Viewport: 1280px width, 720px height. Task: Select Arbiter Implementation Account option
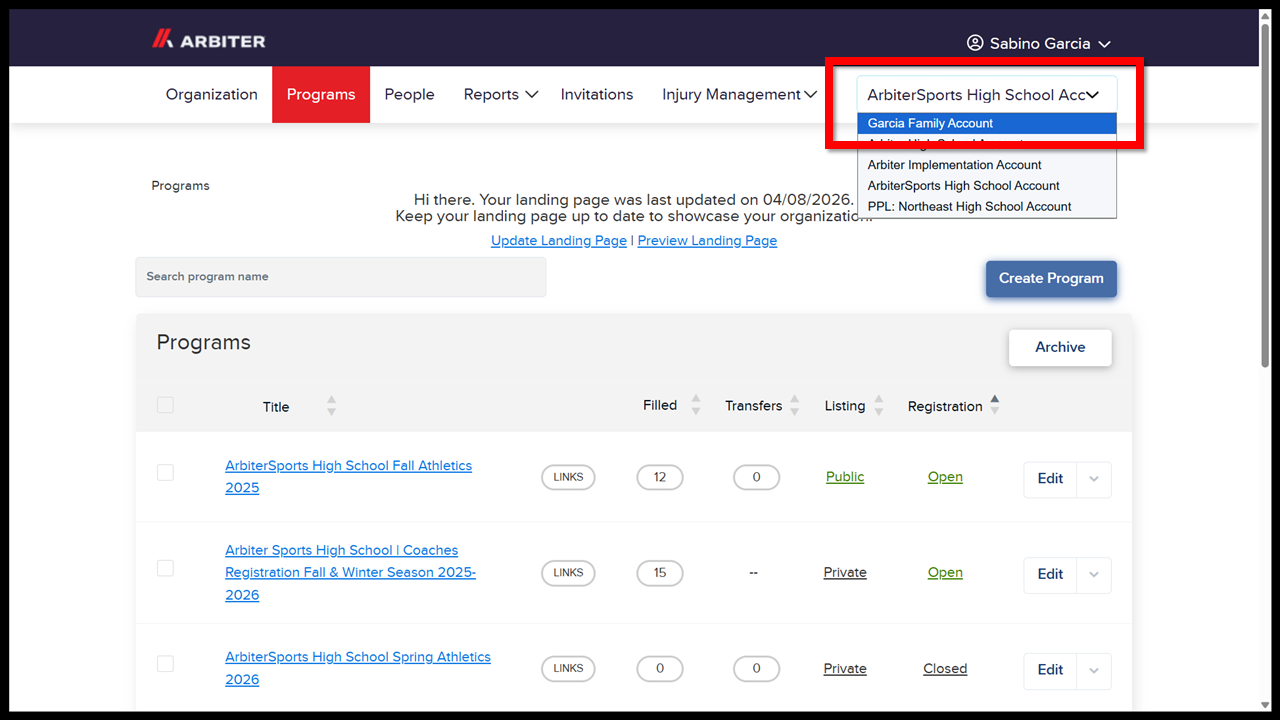point(987,165)
